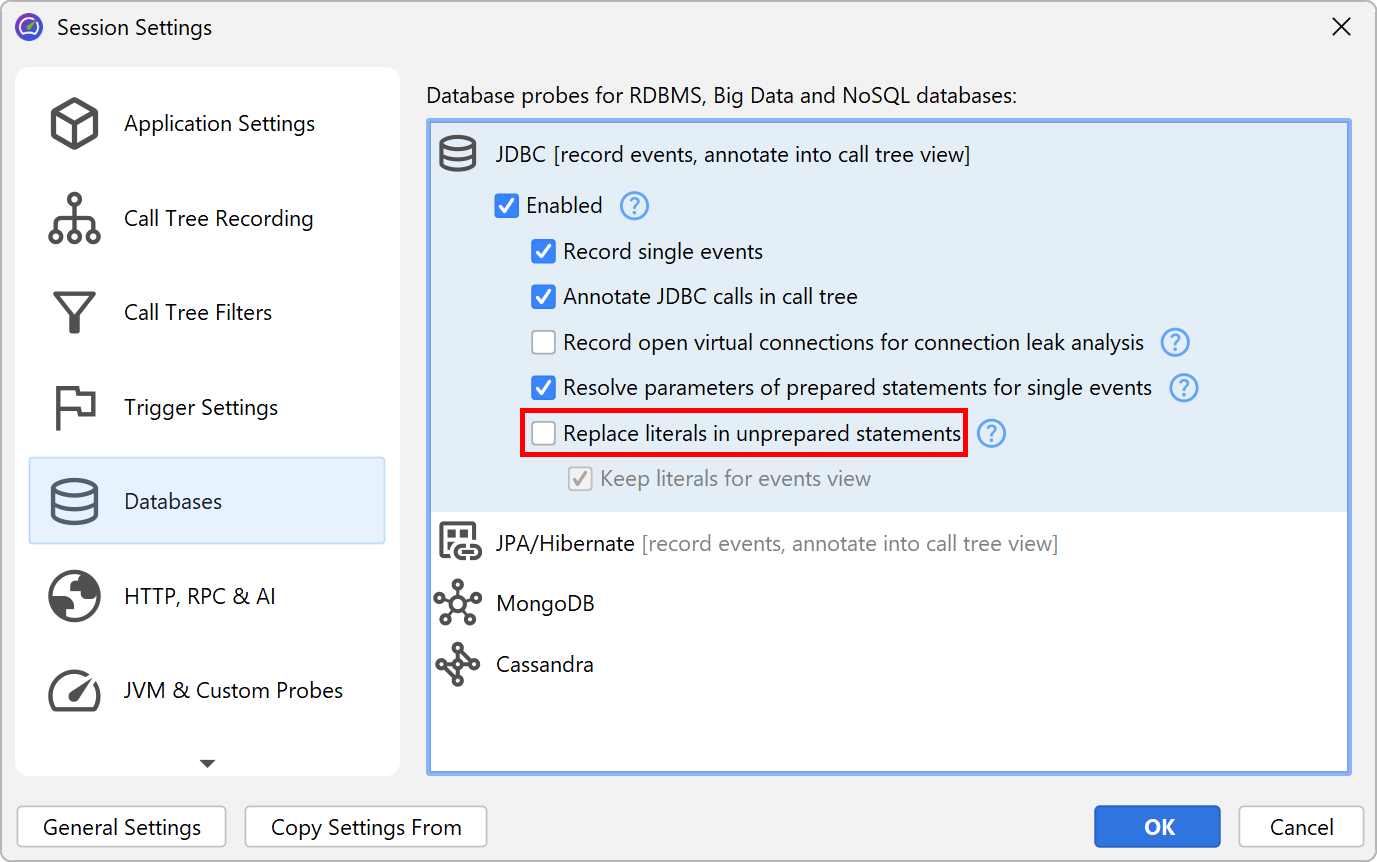The image size is (1377, 862).
Task: Enable Replace literals in unprepared statements
Action: click(543, 434)
